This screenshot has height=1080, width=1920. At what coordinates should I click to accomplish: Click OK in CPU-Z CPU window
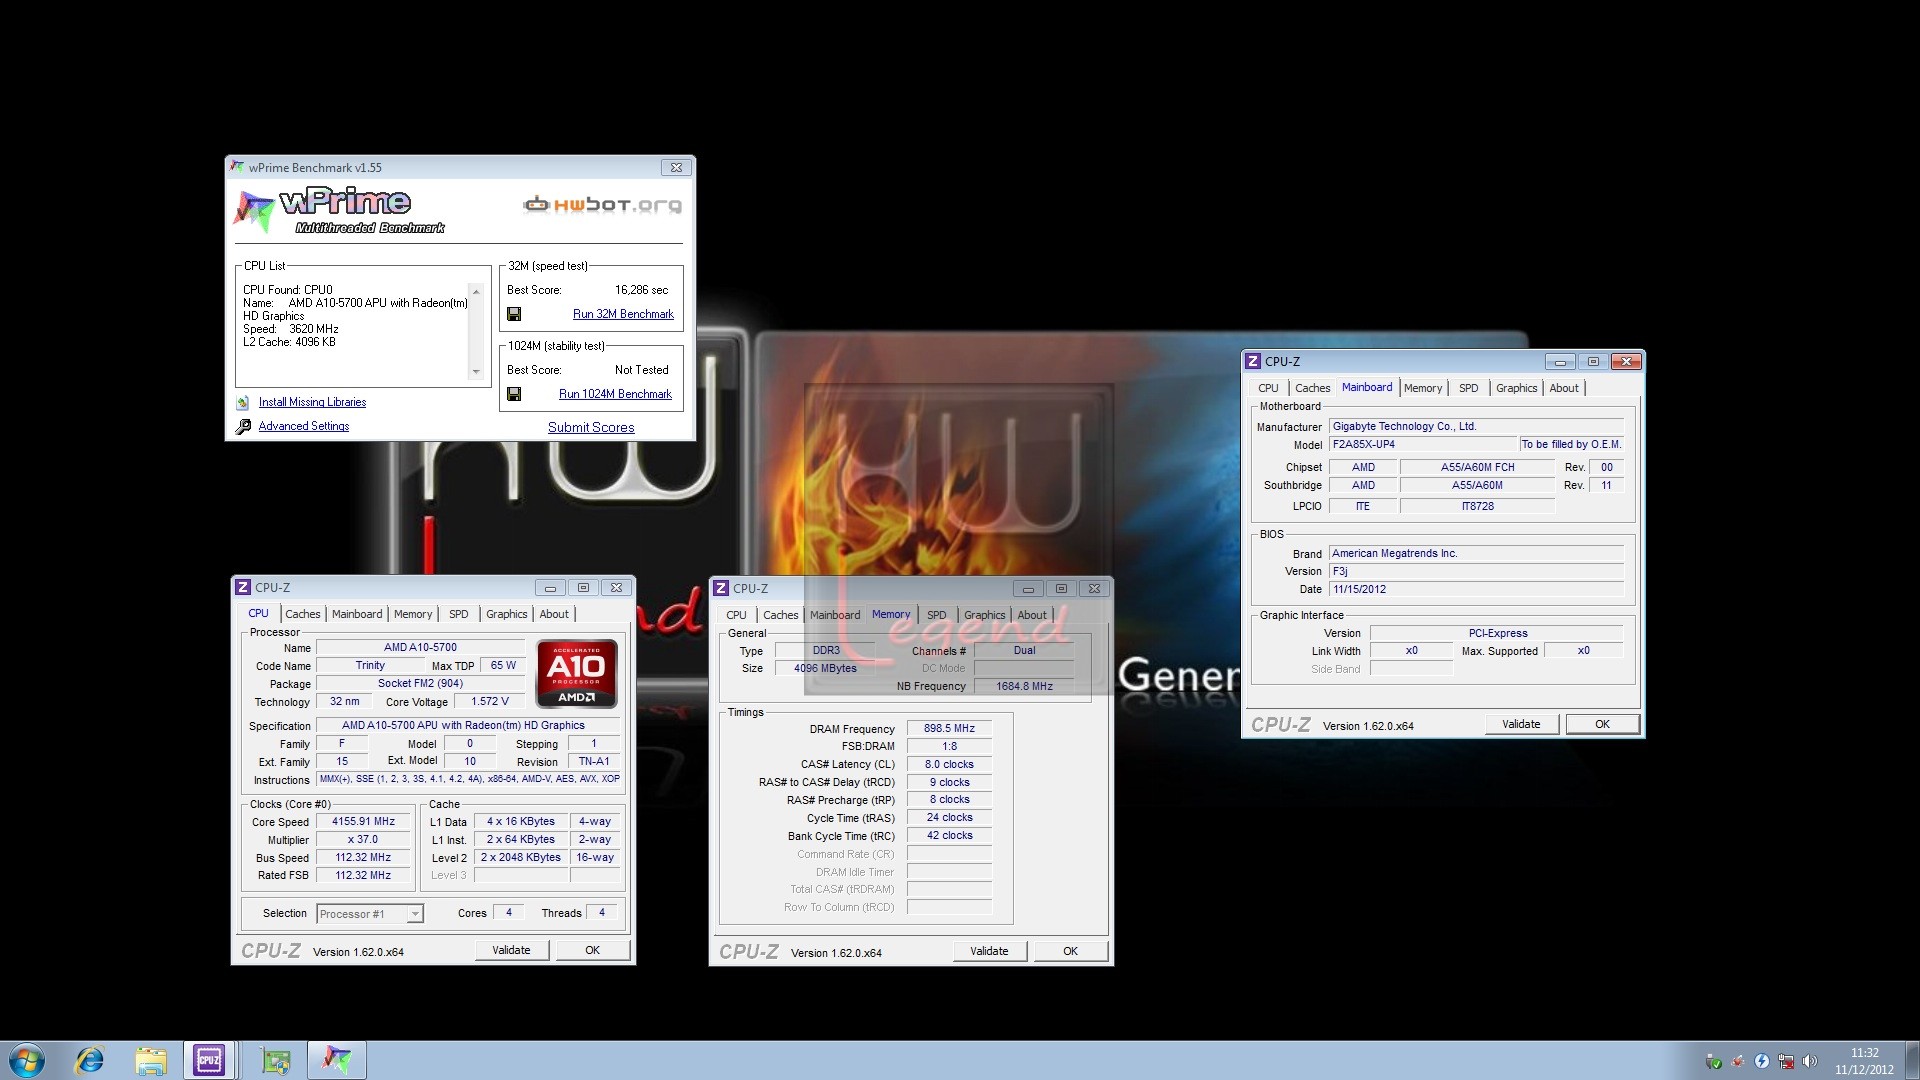[x=592, y=950]
